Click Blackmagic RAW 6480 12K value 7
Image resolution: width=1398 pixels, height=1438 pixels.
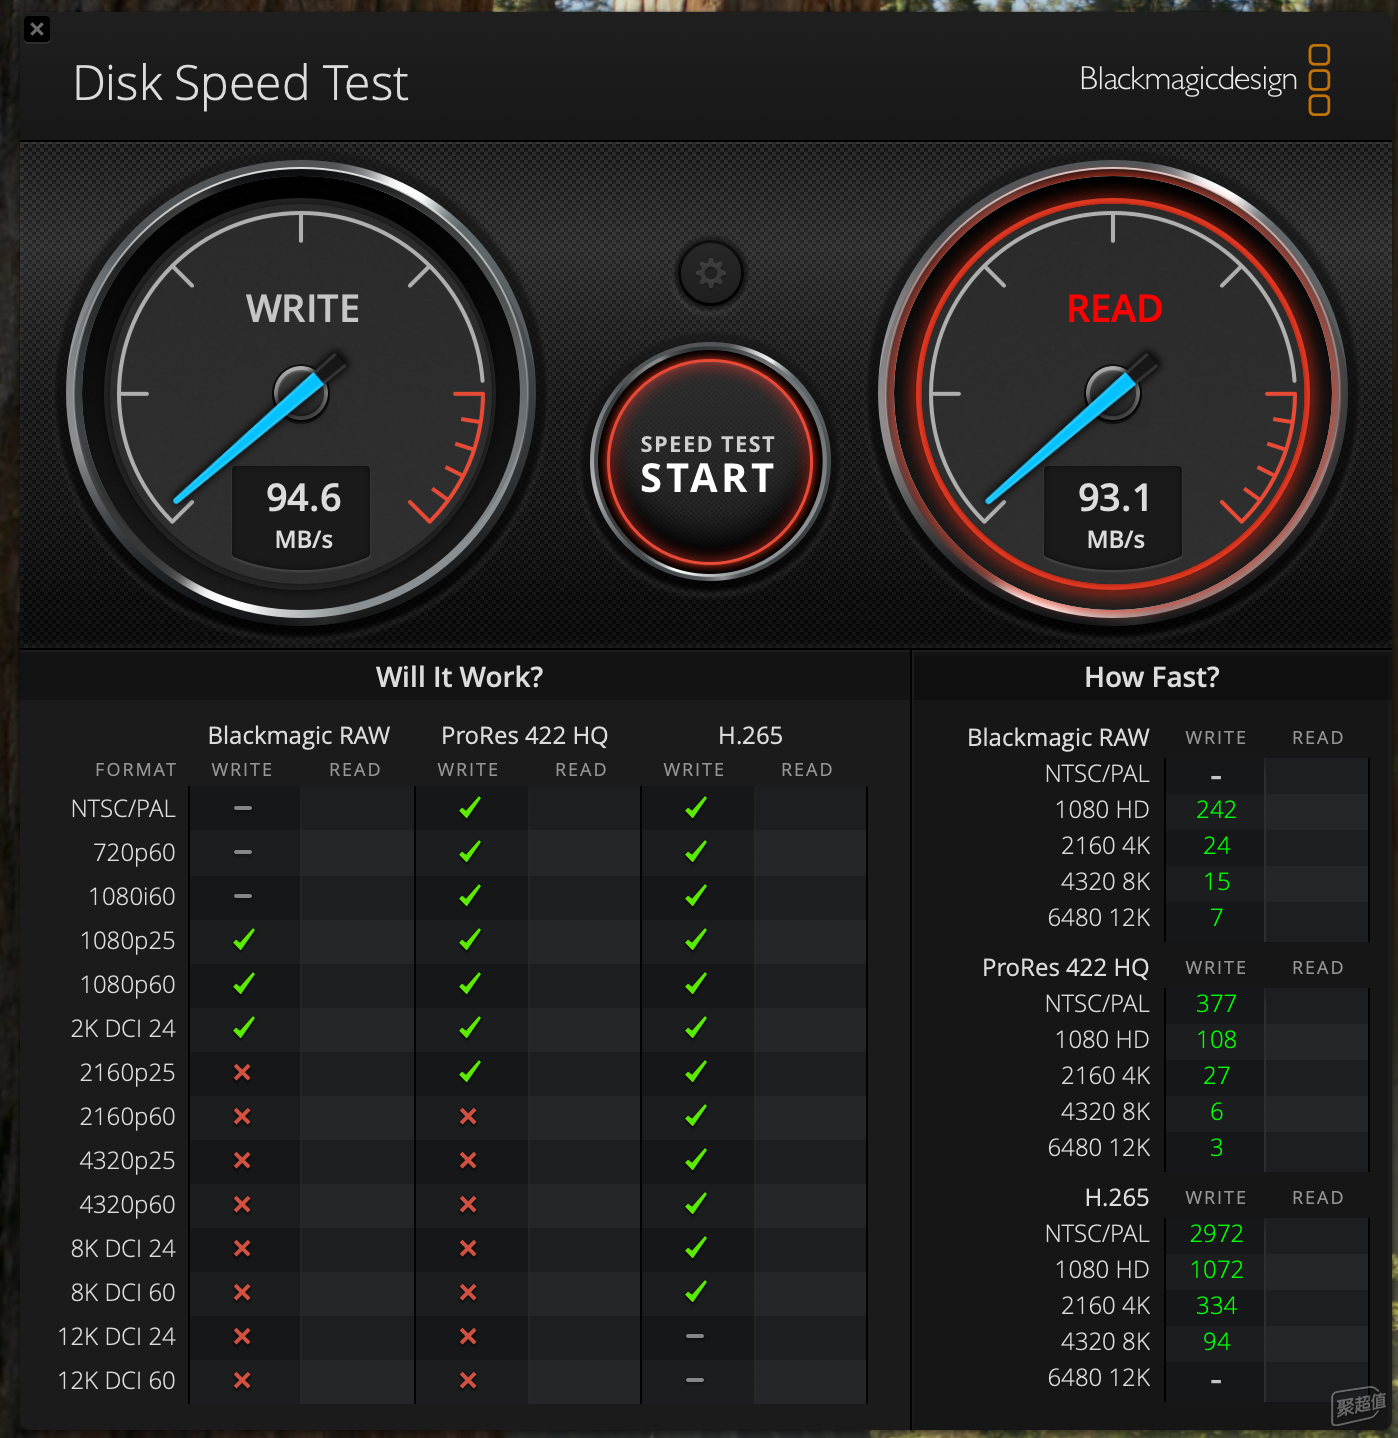pyautogui.click(x=1216, y=918)
